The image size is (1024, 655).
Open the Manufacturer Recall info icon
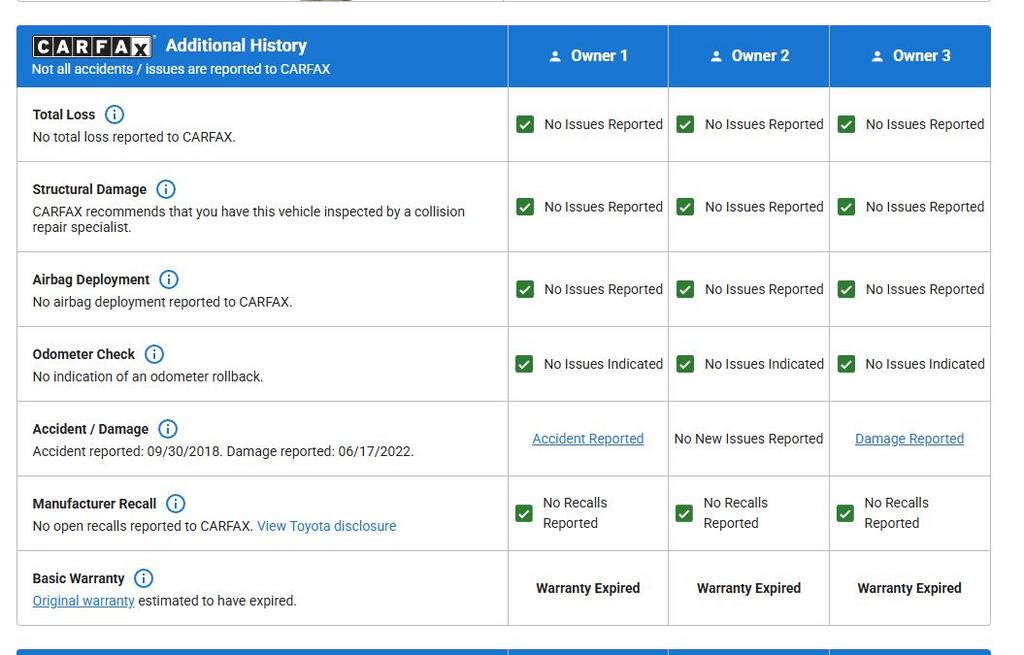(x=176, y=504)
